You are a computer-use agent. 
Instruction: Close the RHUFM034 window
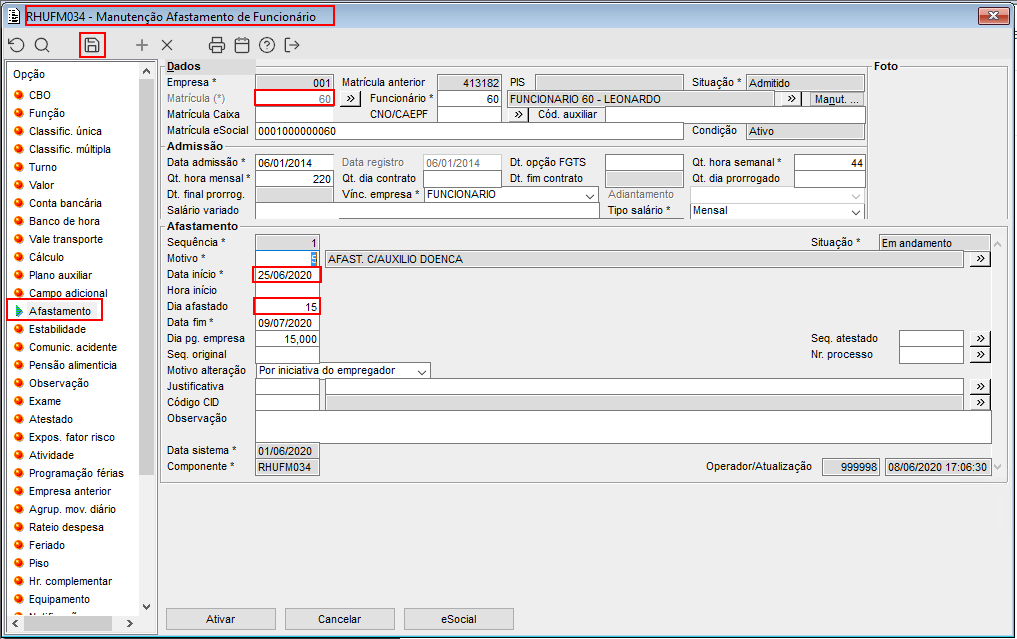(x=993, y=16)
